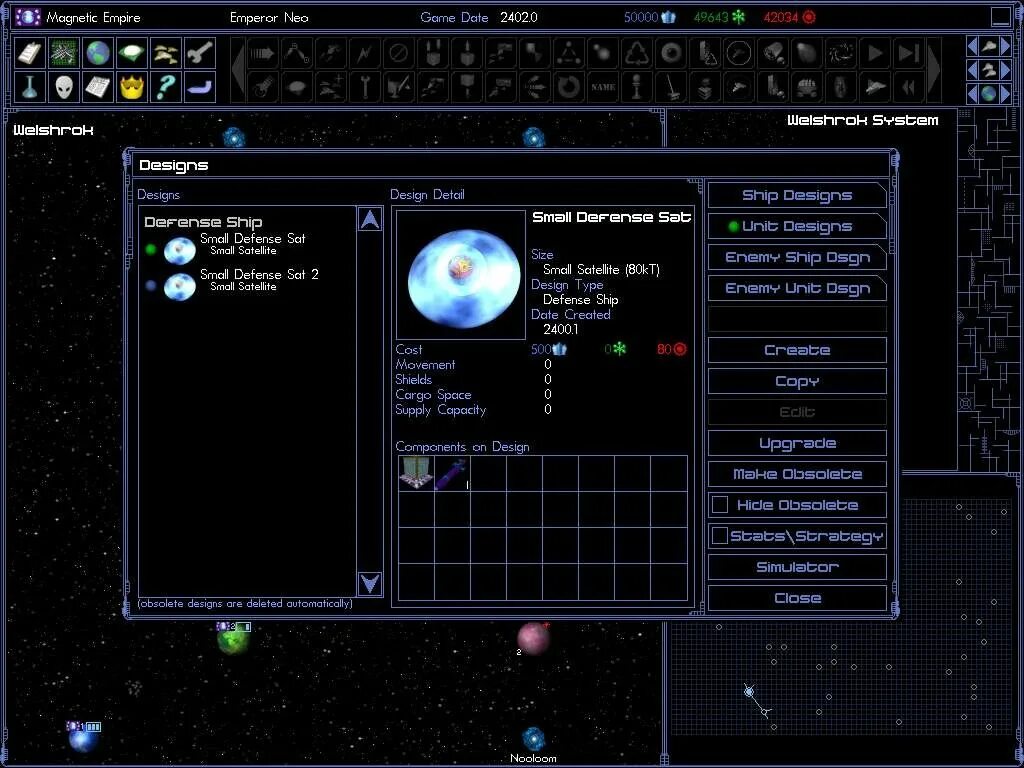
Task: Click the lightning bolt command icon
Action: (364, 53)
